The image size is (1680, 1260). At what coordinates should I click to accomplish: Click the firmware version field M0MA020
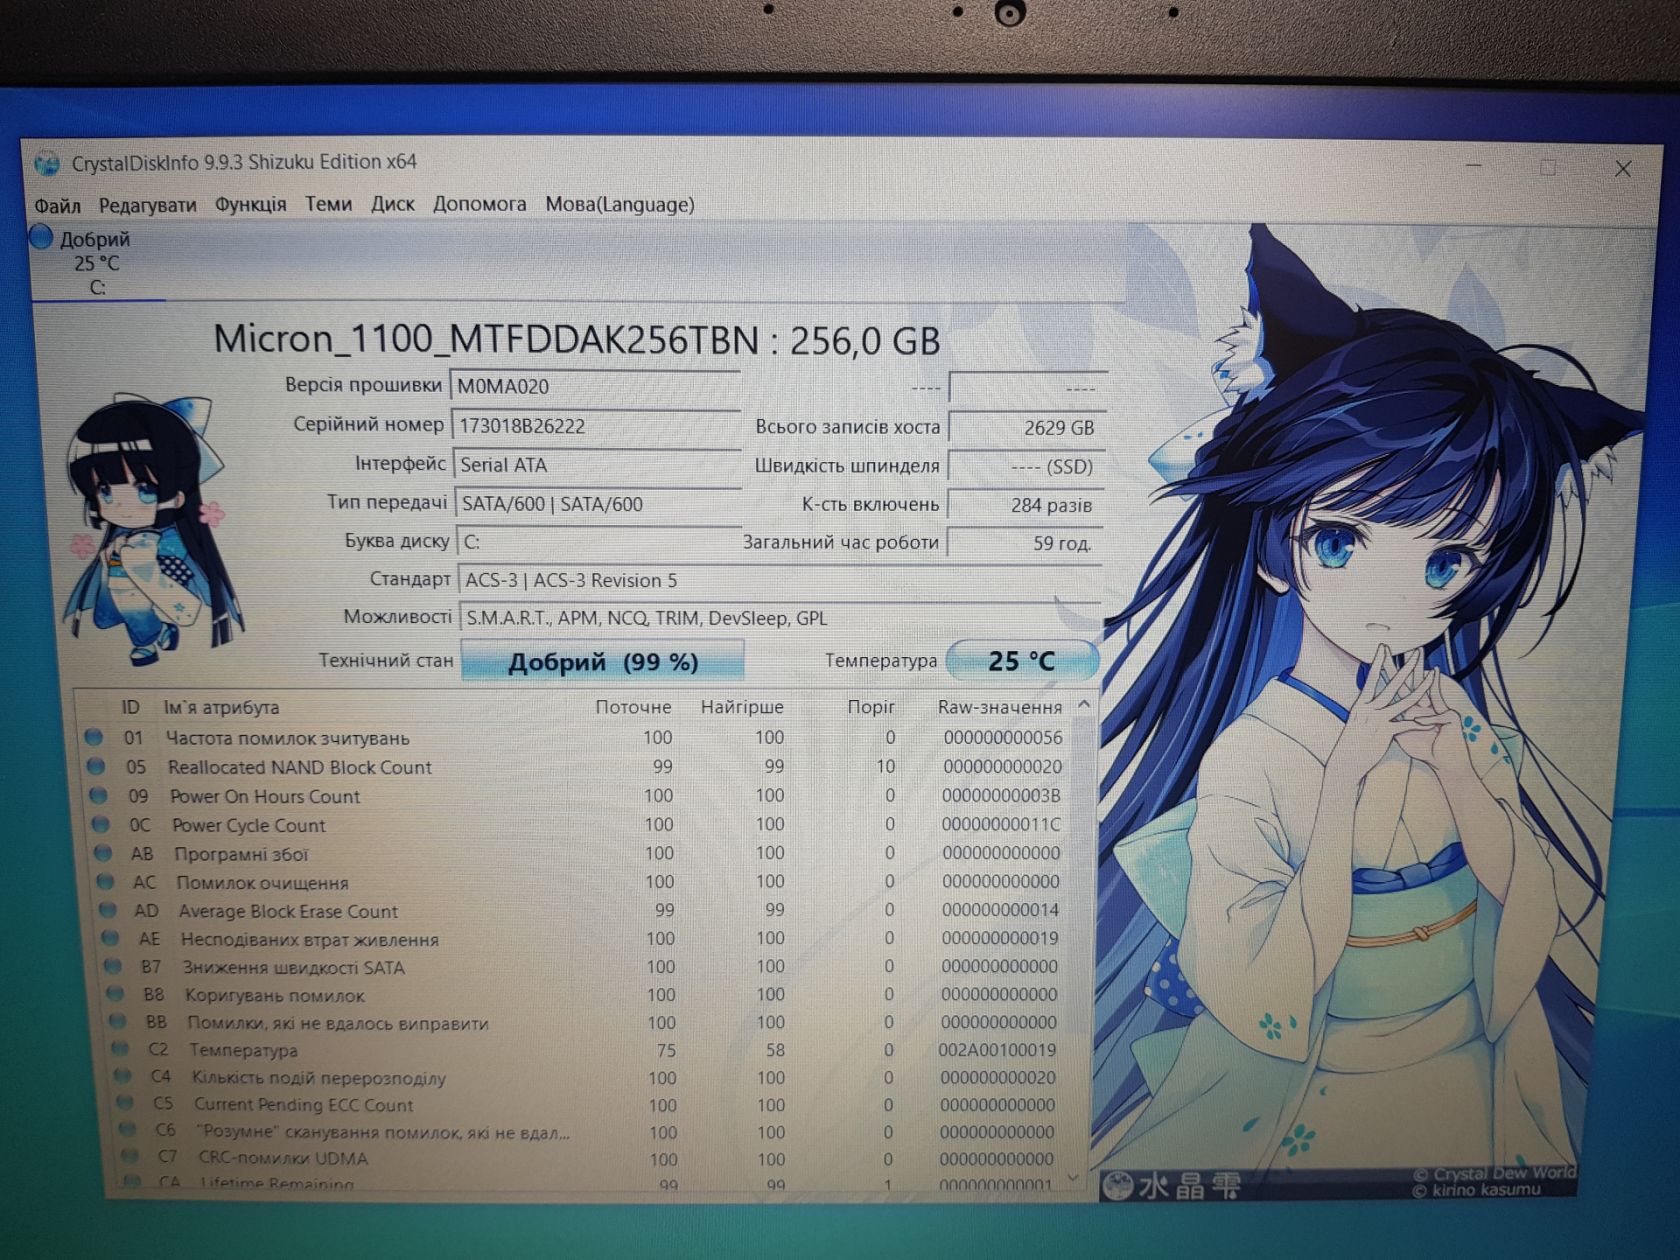(x=596, y=386)
